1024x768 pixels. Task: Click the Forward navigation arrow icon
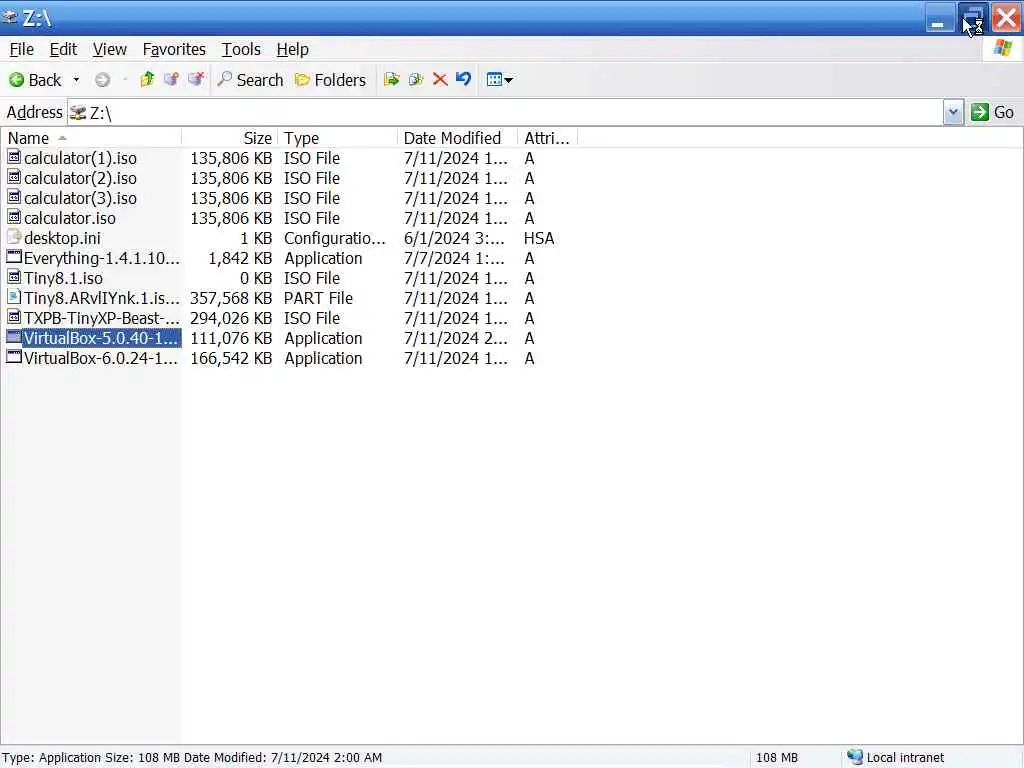click(103, 80)
